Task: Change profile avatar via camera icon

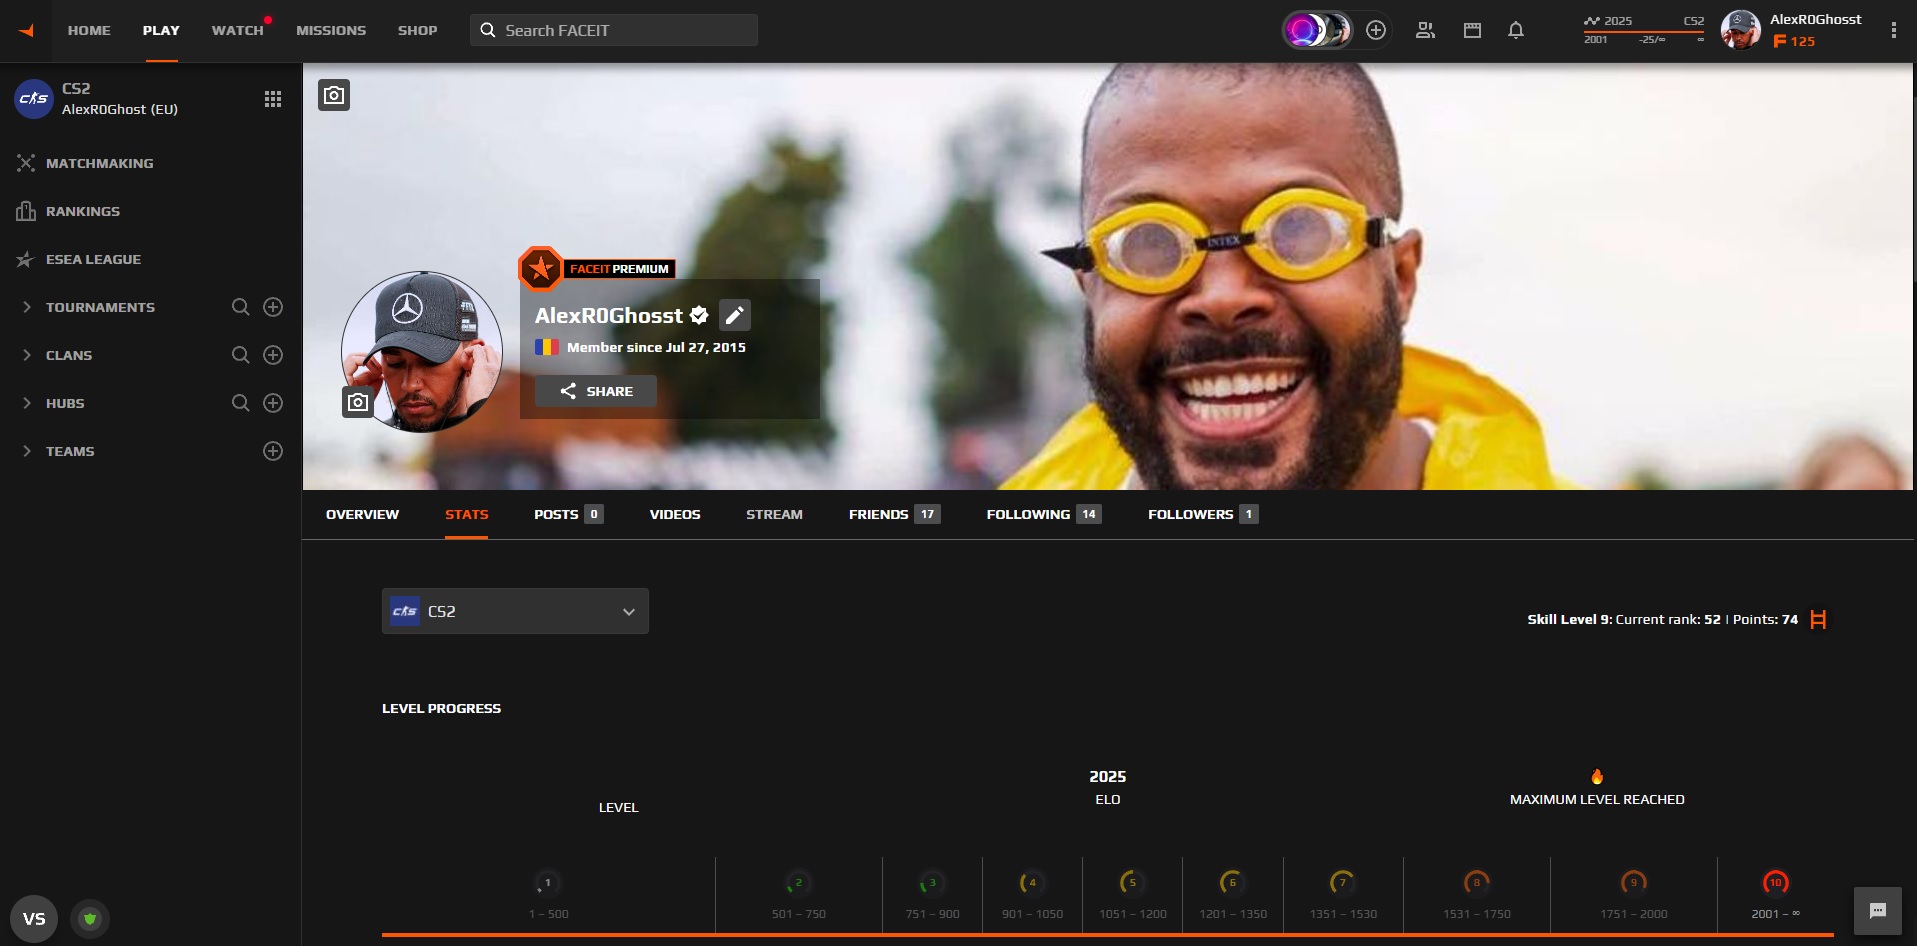Action: (x=358, y=402)
